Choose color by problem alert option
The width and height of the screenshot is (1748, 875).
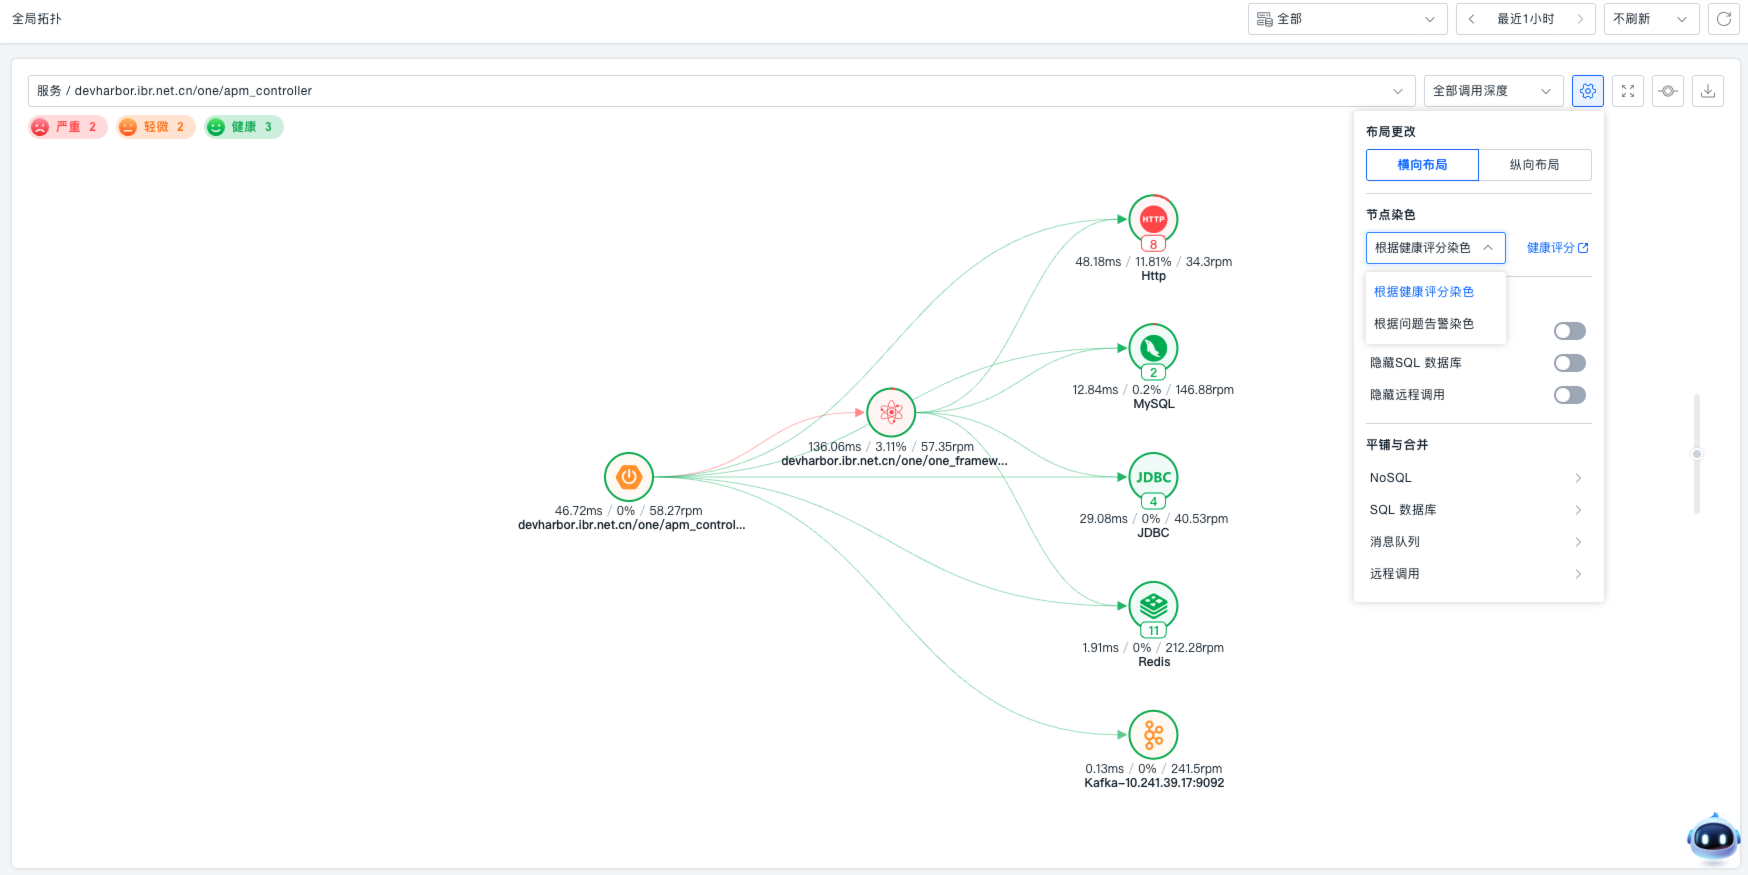pyautogui.click(x=1424, y=324)
